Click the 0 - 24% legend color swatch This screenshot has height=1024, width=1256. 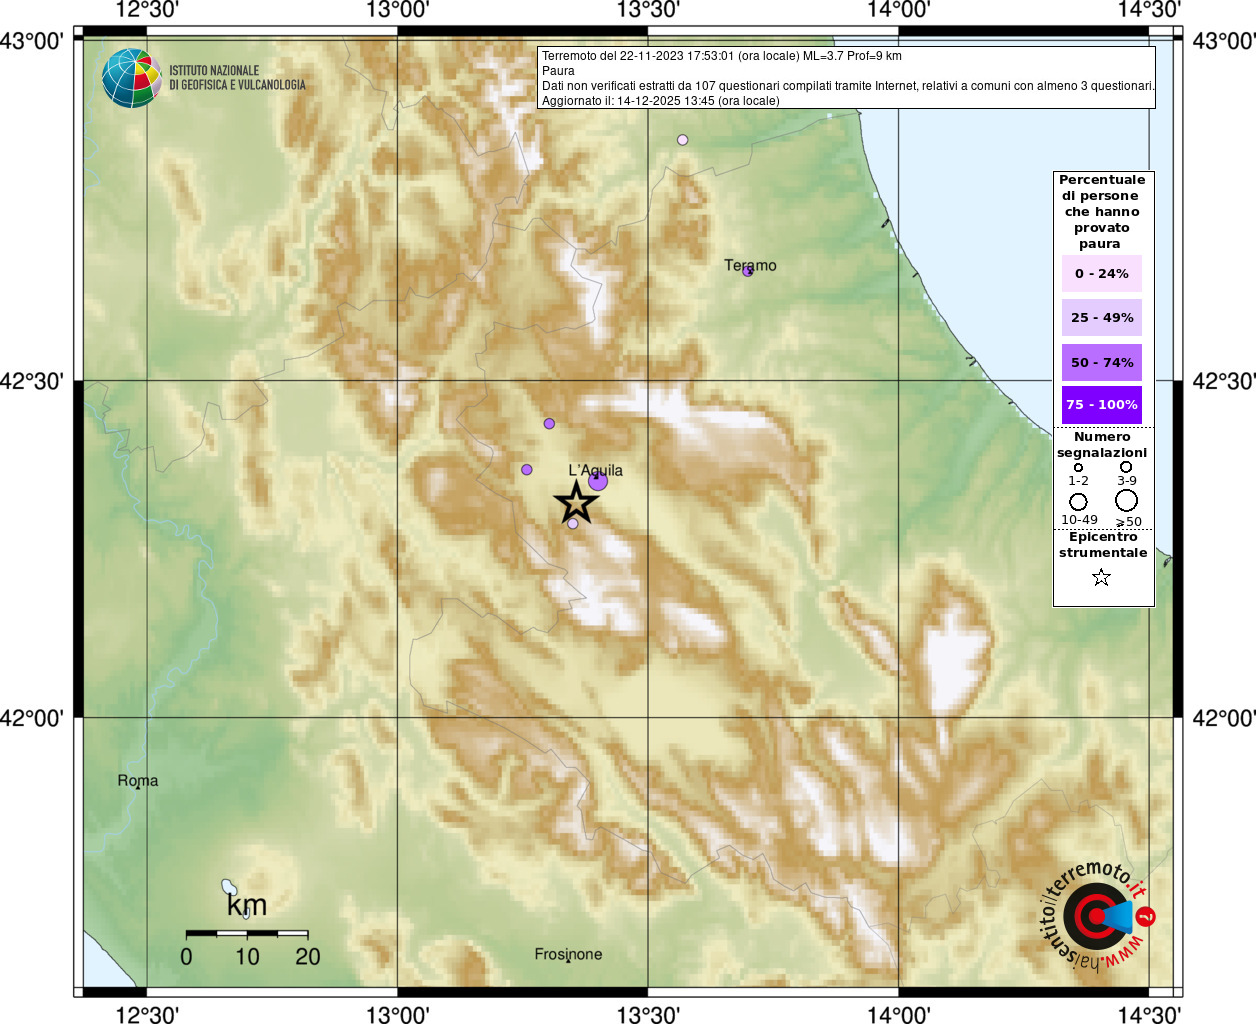[1102, 273]
